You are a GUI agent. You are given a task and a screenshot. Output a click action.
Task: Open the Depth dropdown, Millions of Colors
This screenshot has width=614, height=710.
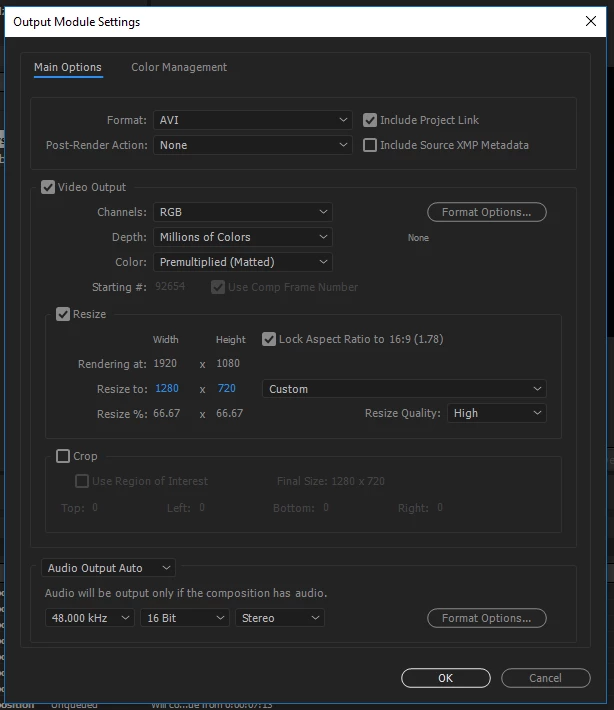243,237
